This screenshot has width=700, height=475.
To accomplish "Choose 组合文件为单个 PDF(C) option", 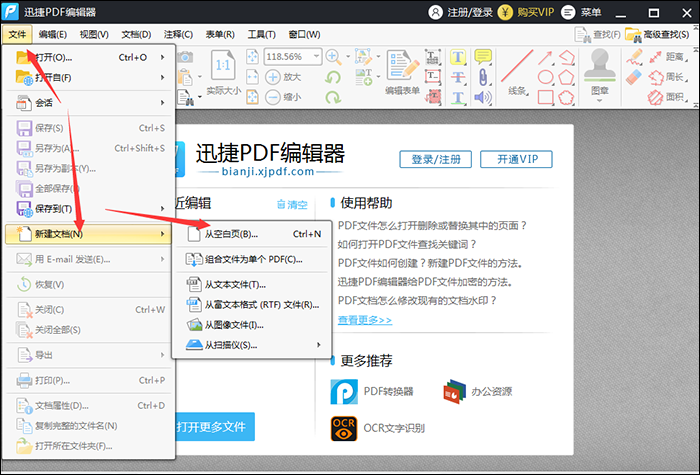I will tap(252, 259).
